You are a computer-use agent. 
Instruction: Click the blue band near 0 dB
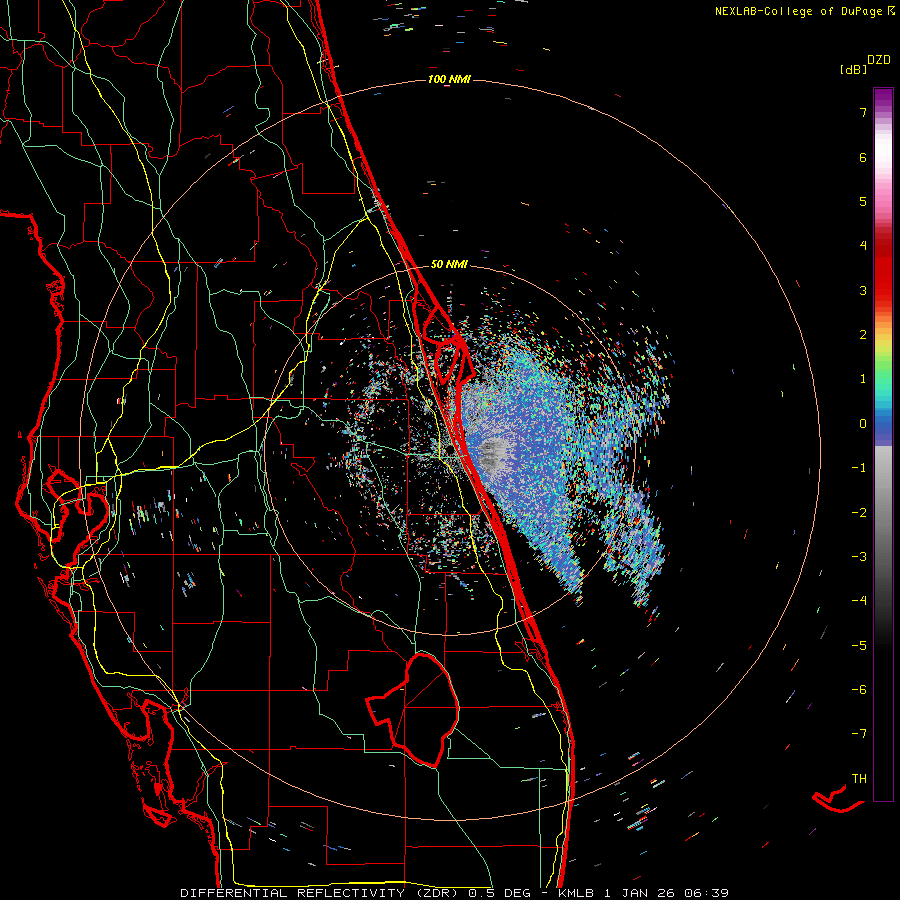click(883, 428)
